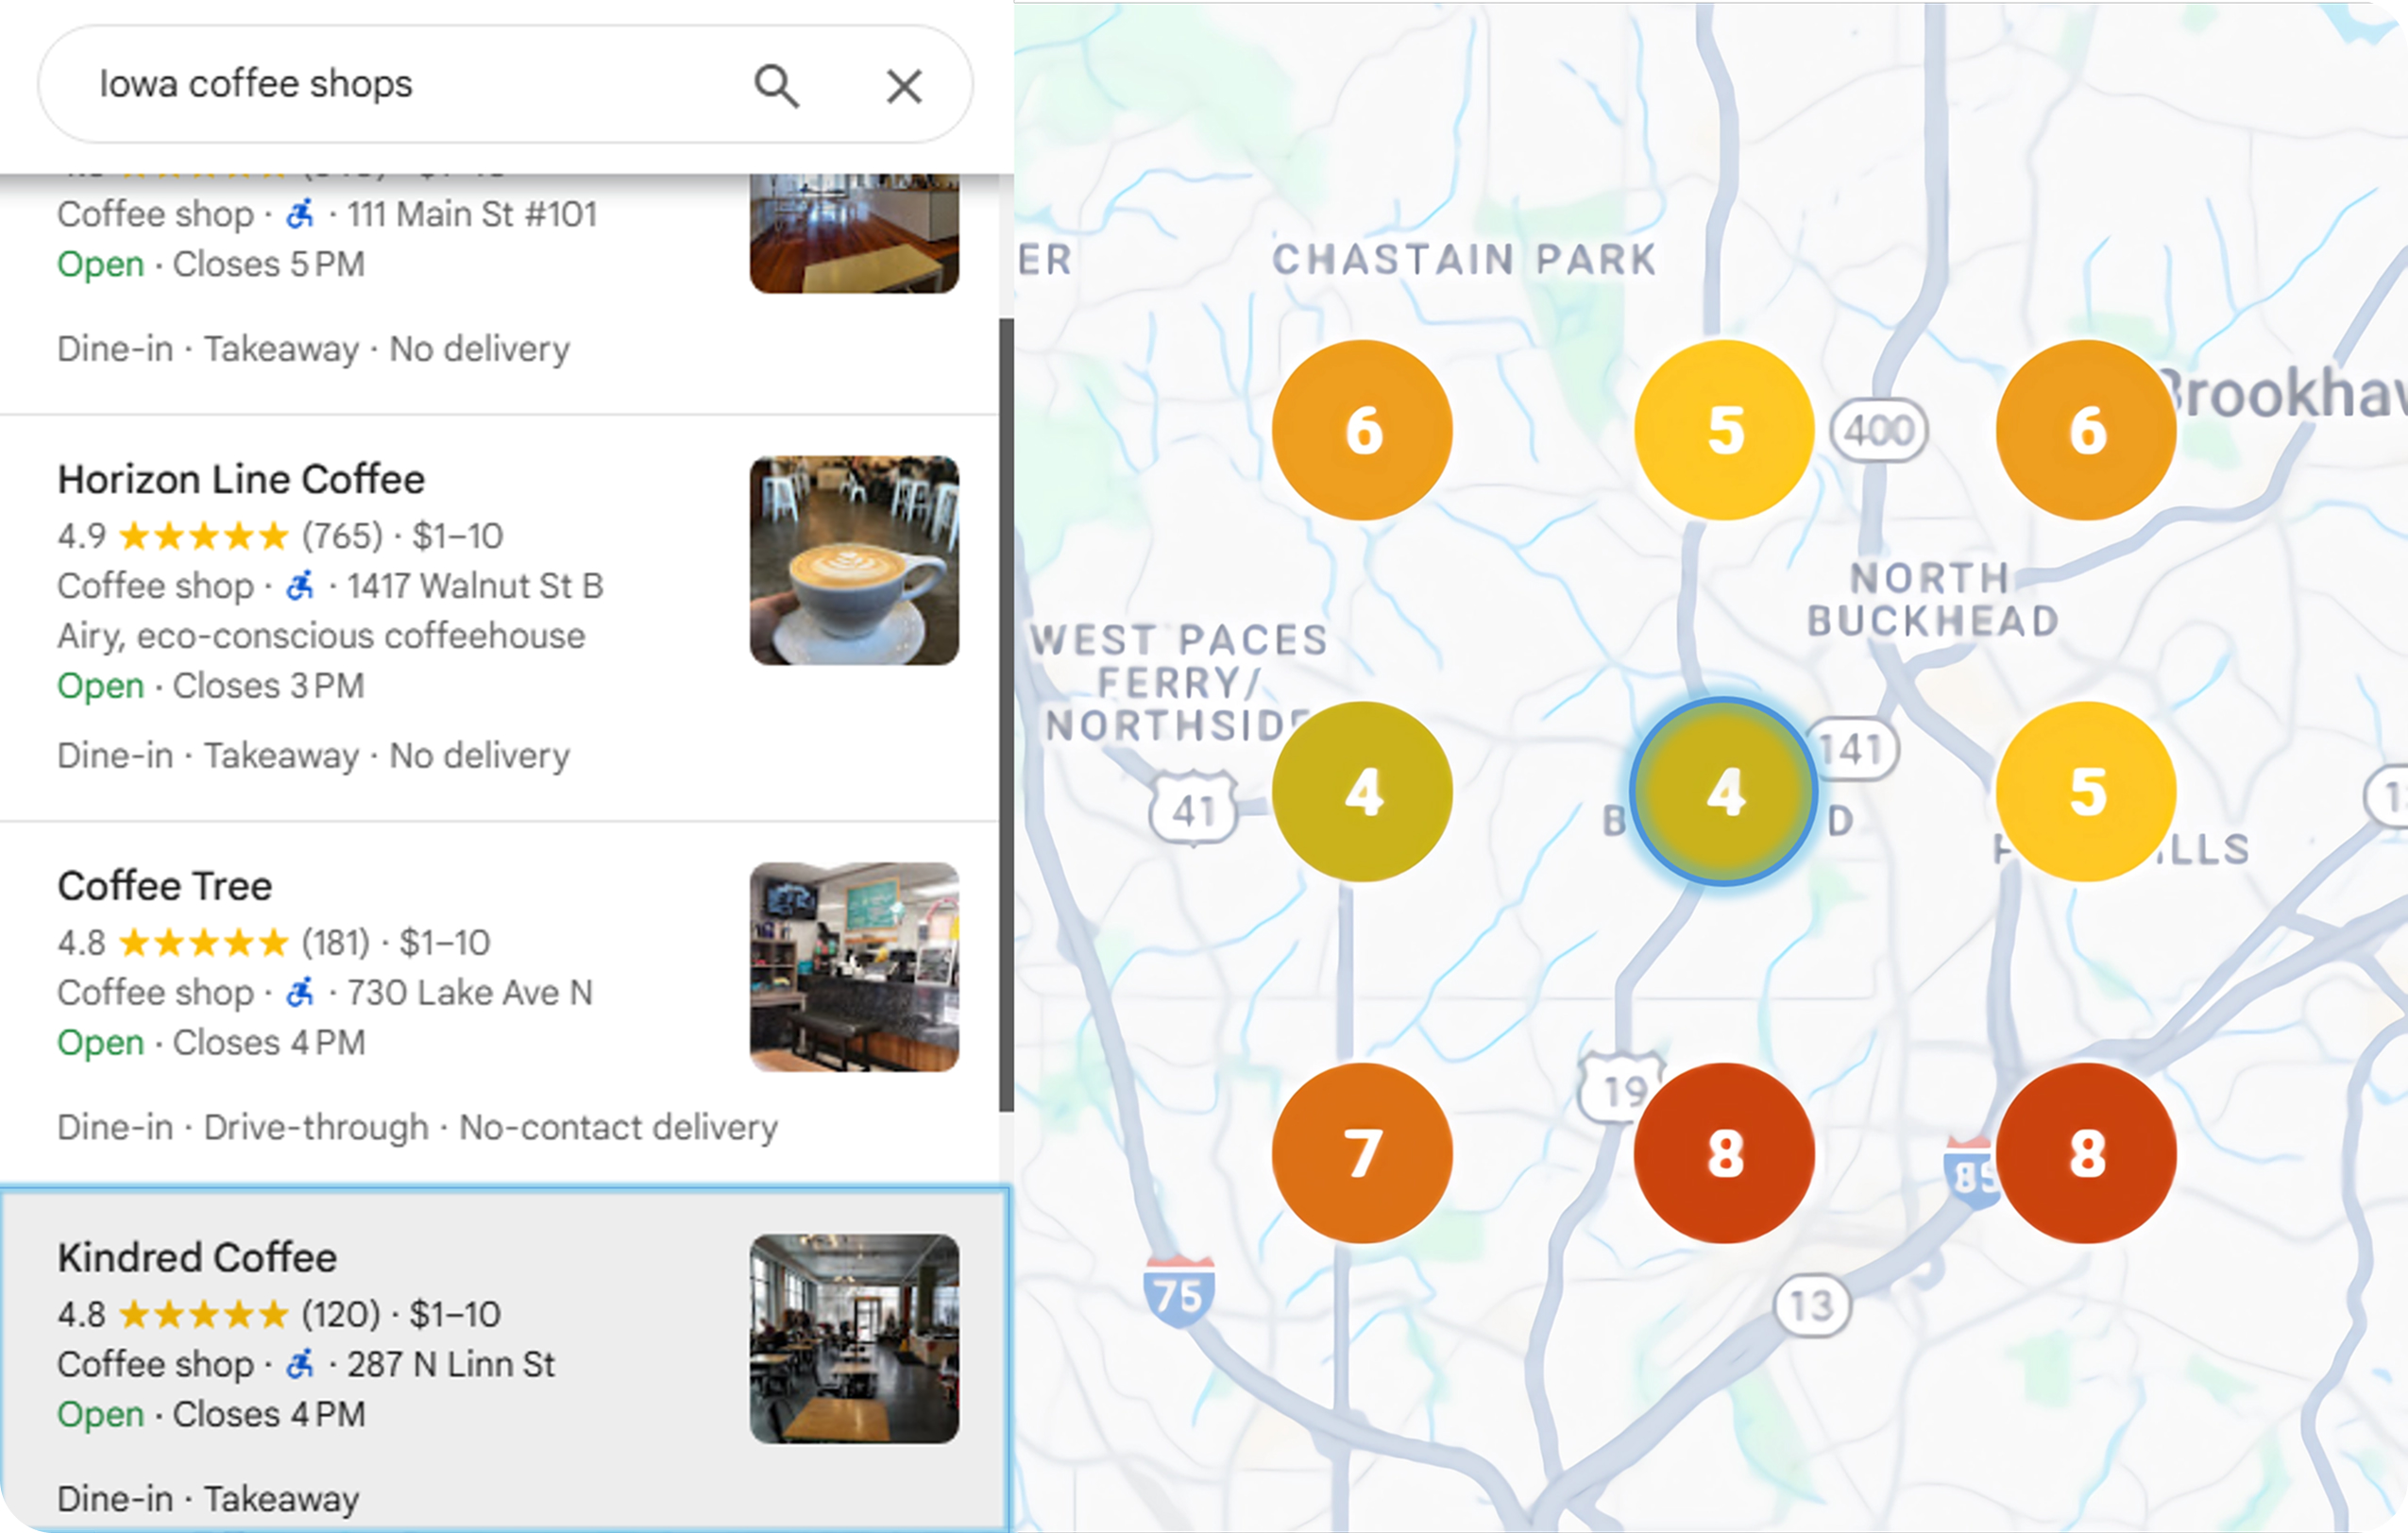
Task: Select the 8 cluster covering the I-85 shield
Action: pos(2086,1153)
